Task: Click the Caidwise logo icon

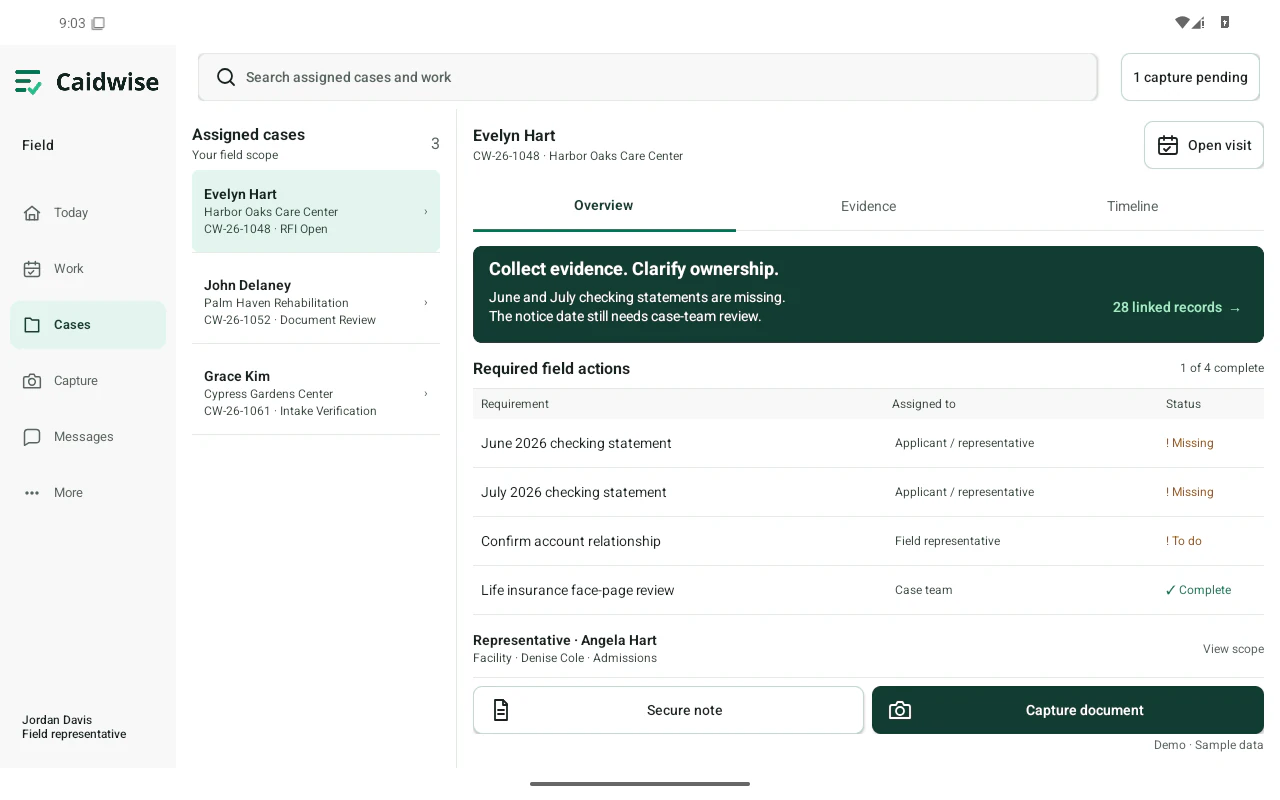Action: click(29, 82)
